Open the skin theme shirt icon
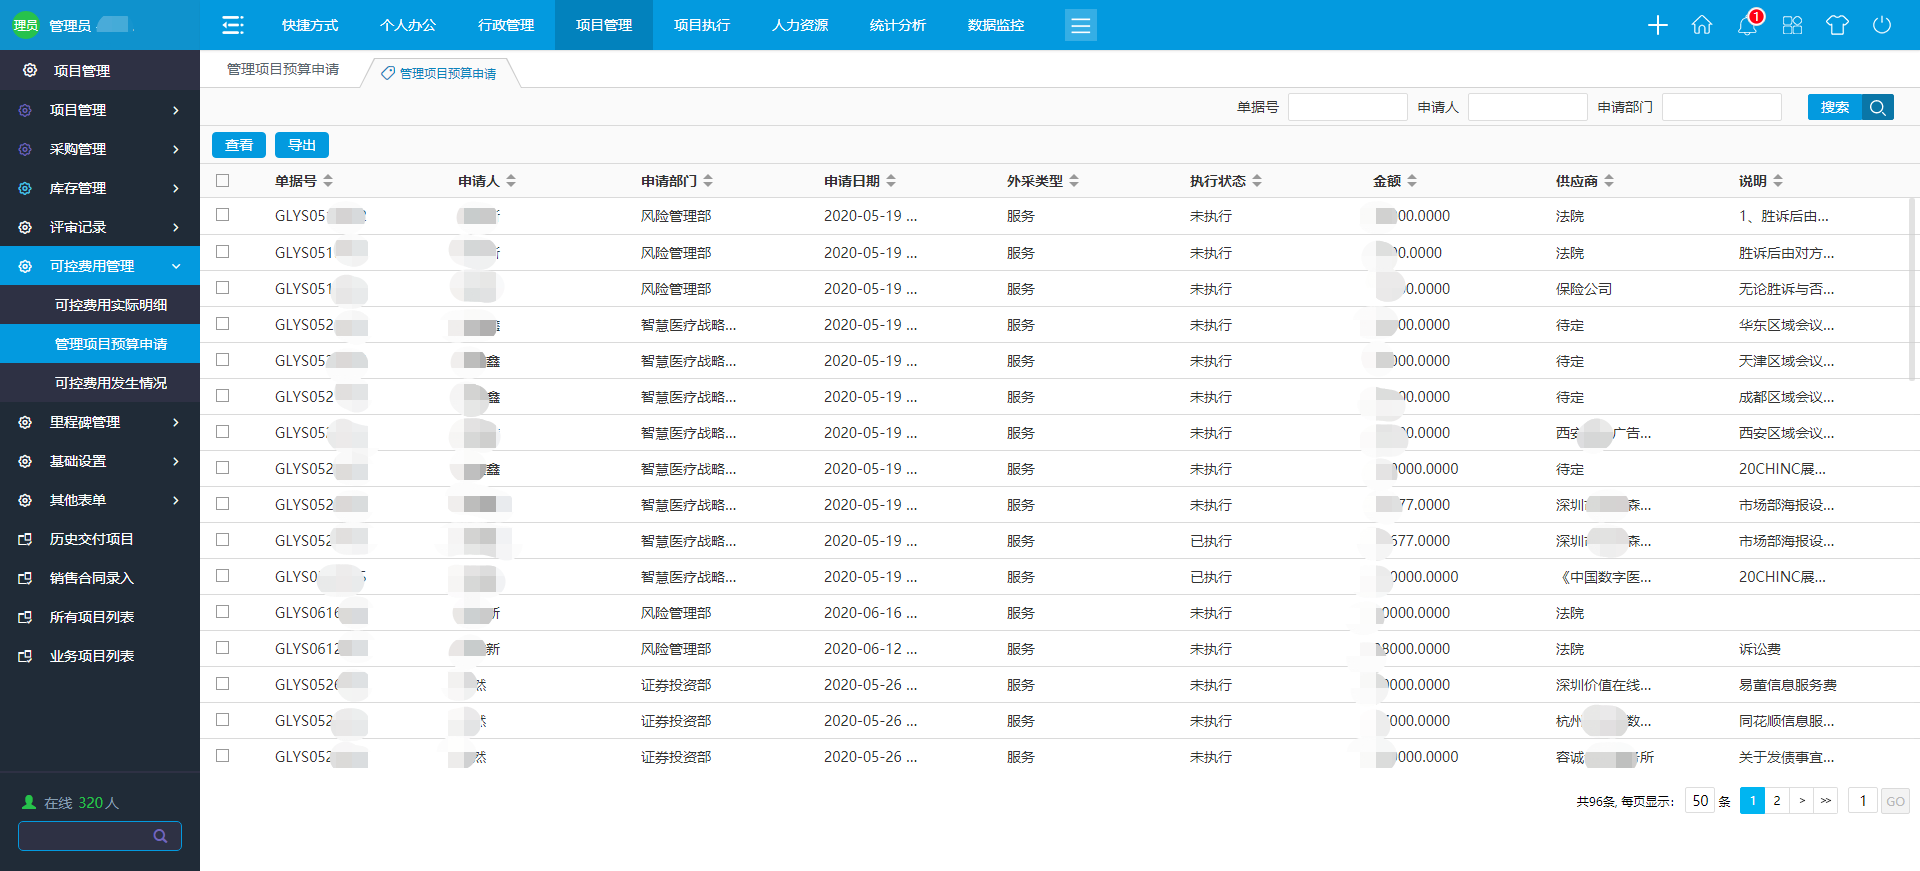The width and height of the screenshot is (1920, 871). 1837,25
